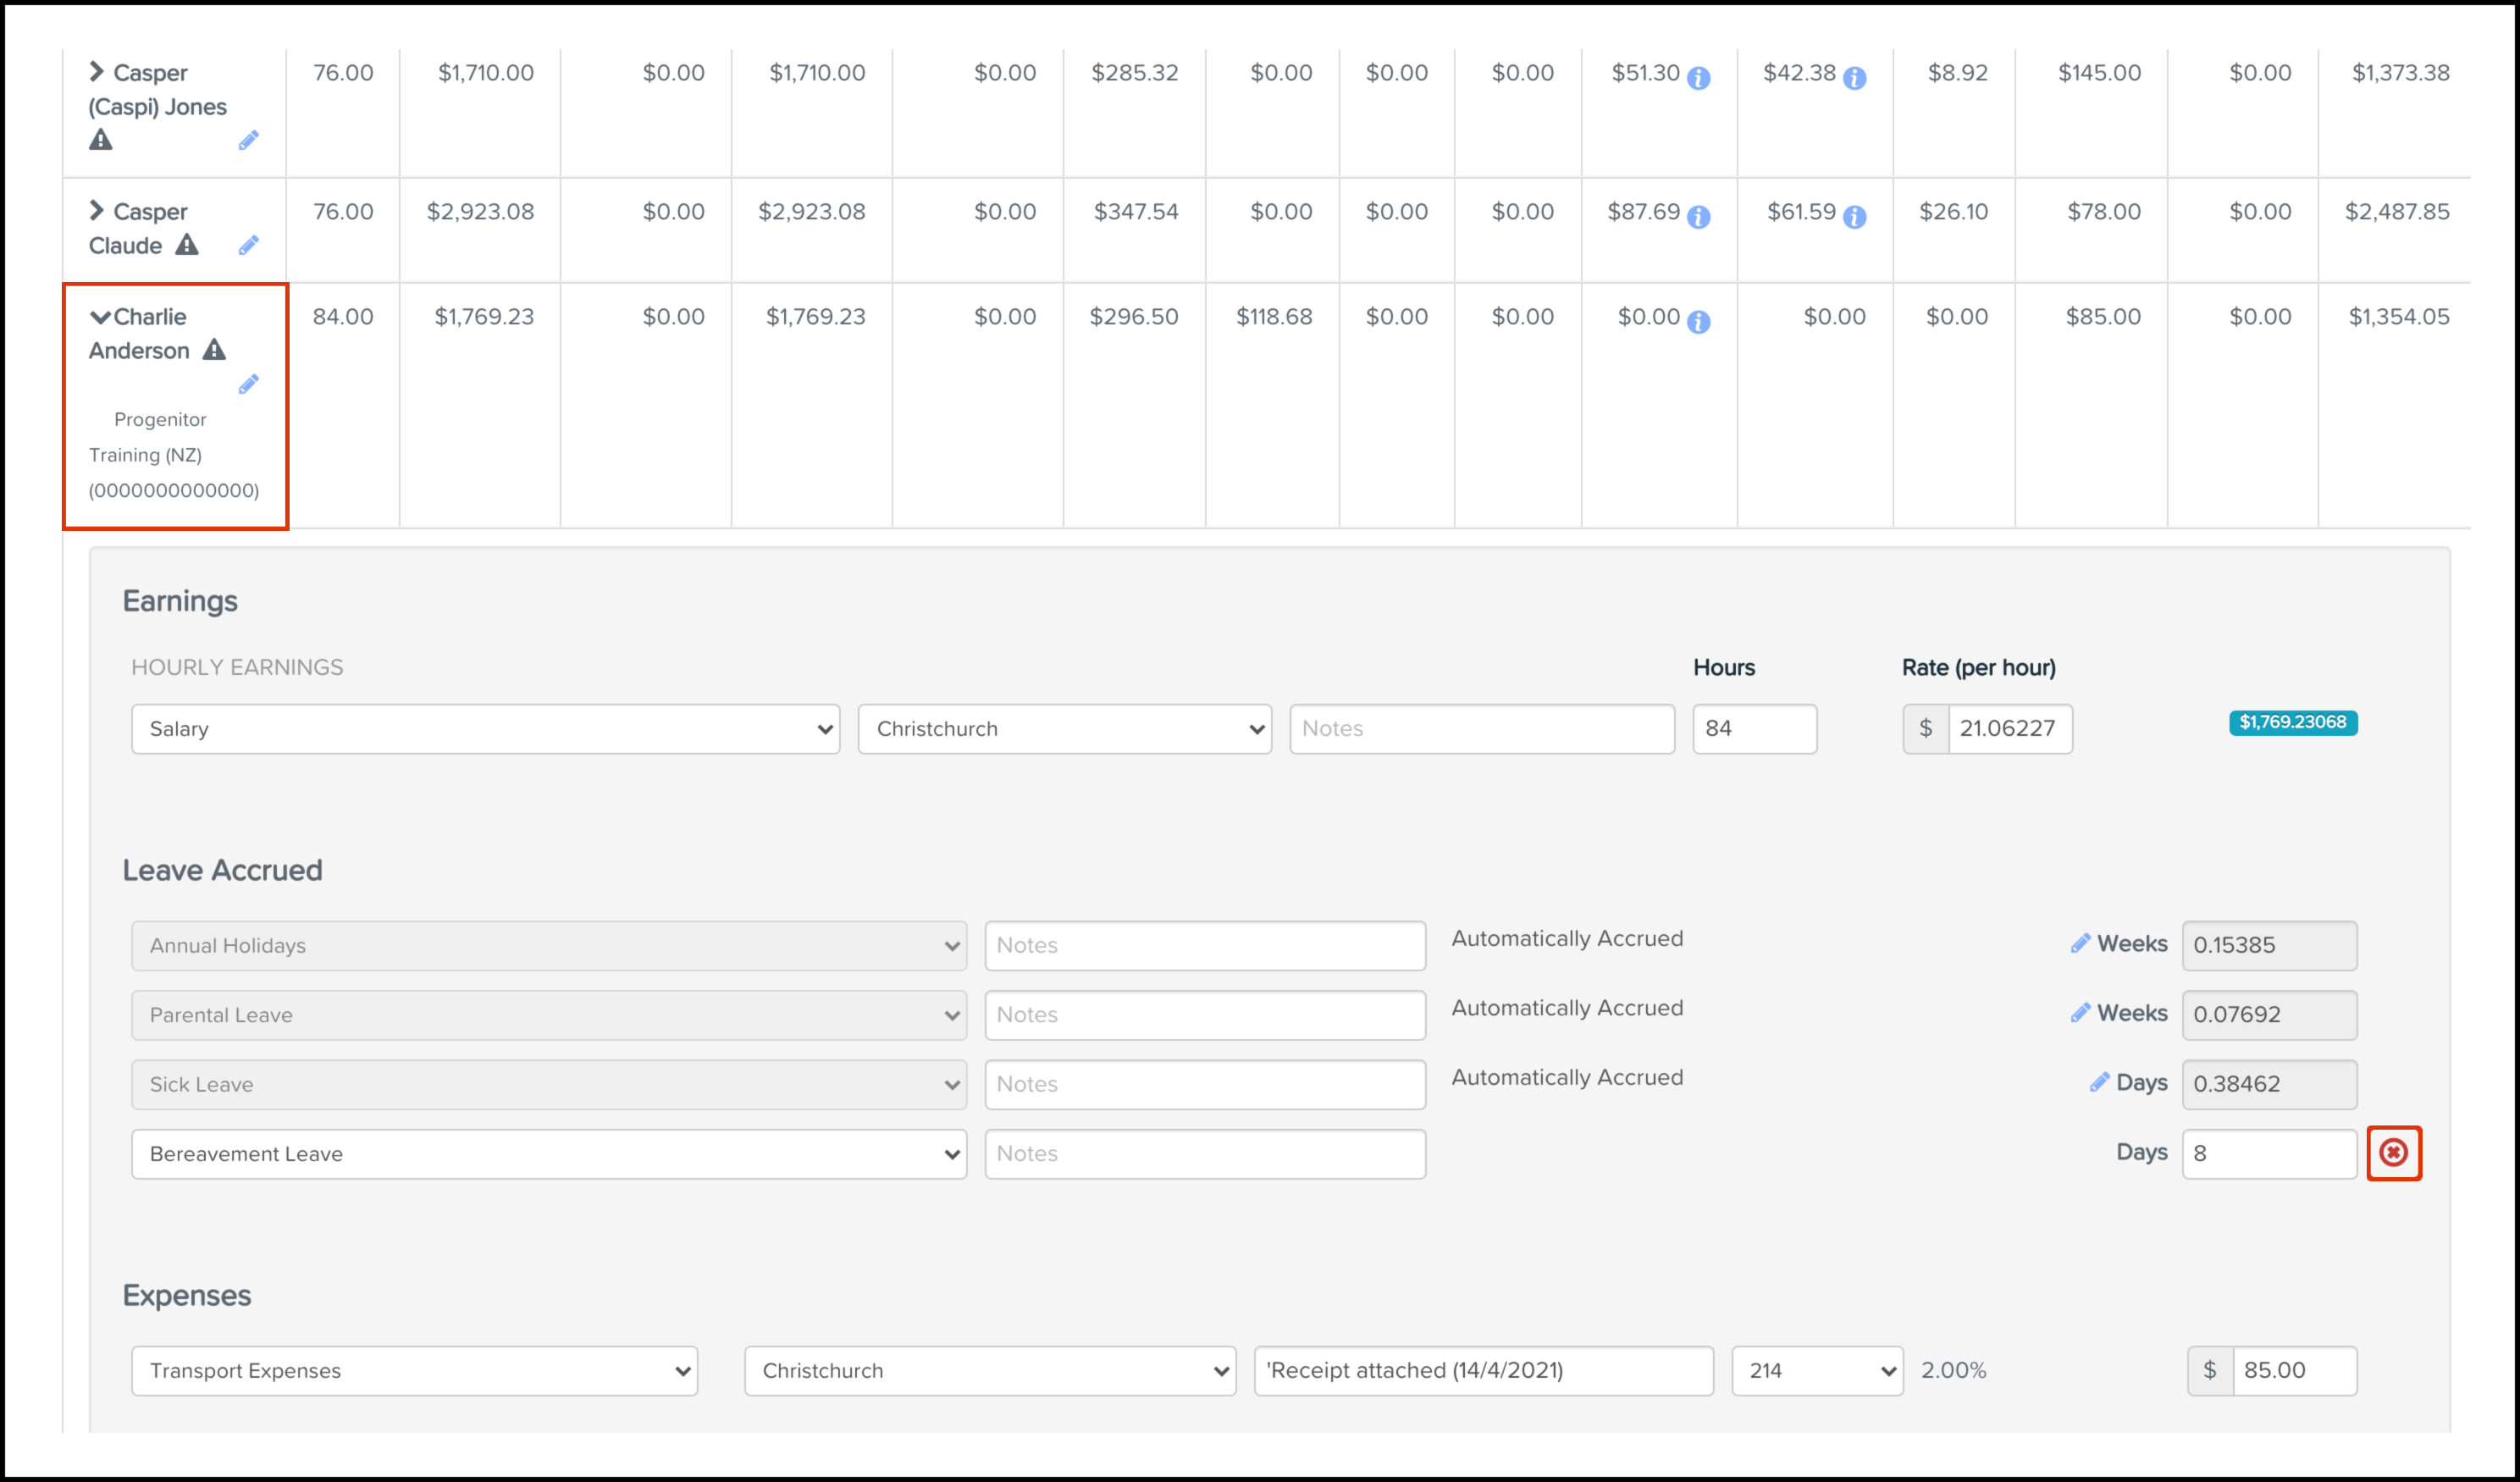Screen dimensions: 2520x1482
Task: Click the info icon beside $61.59
Action: tap(1854, 217)
